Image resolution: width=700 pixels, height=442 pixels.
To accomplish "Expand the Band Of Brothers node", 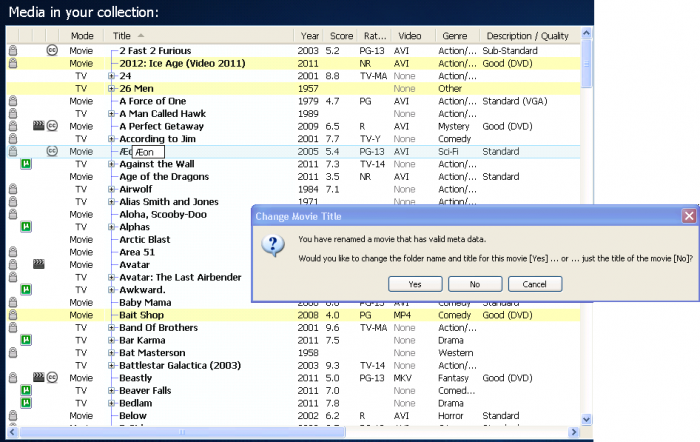I will (x=111, y=327).
